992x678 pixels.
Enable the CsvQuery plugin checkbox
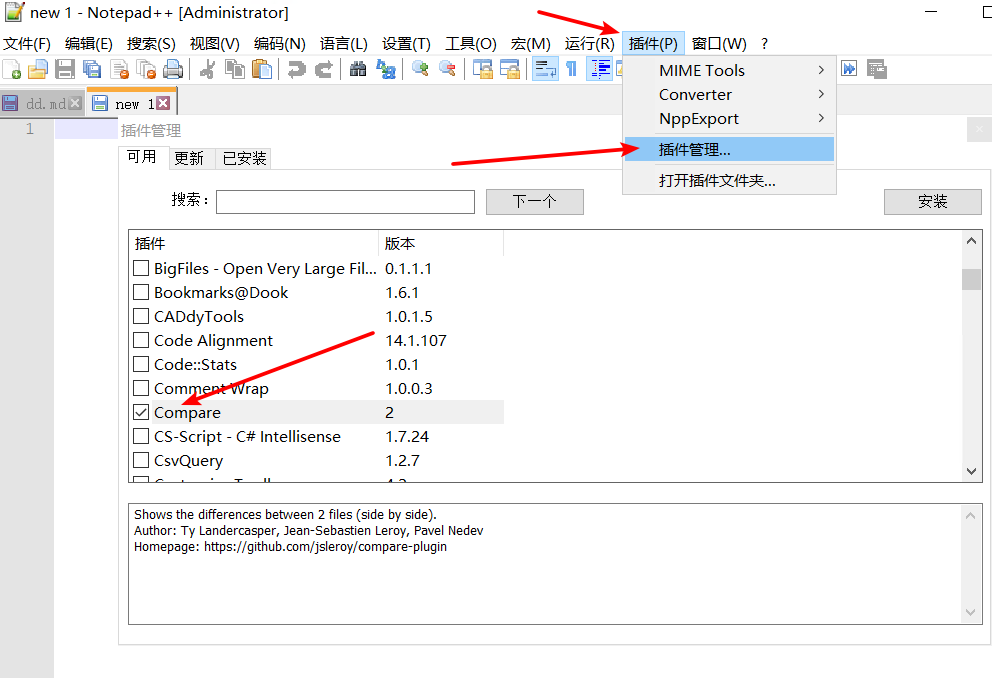click(141, 460)
